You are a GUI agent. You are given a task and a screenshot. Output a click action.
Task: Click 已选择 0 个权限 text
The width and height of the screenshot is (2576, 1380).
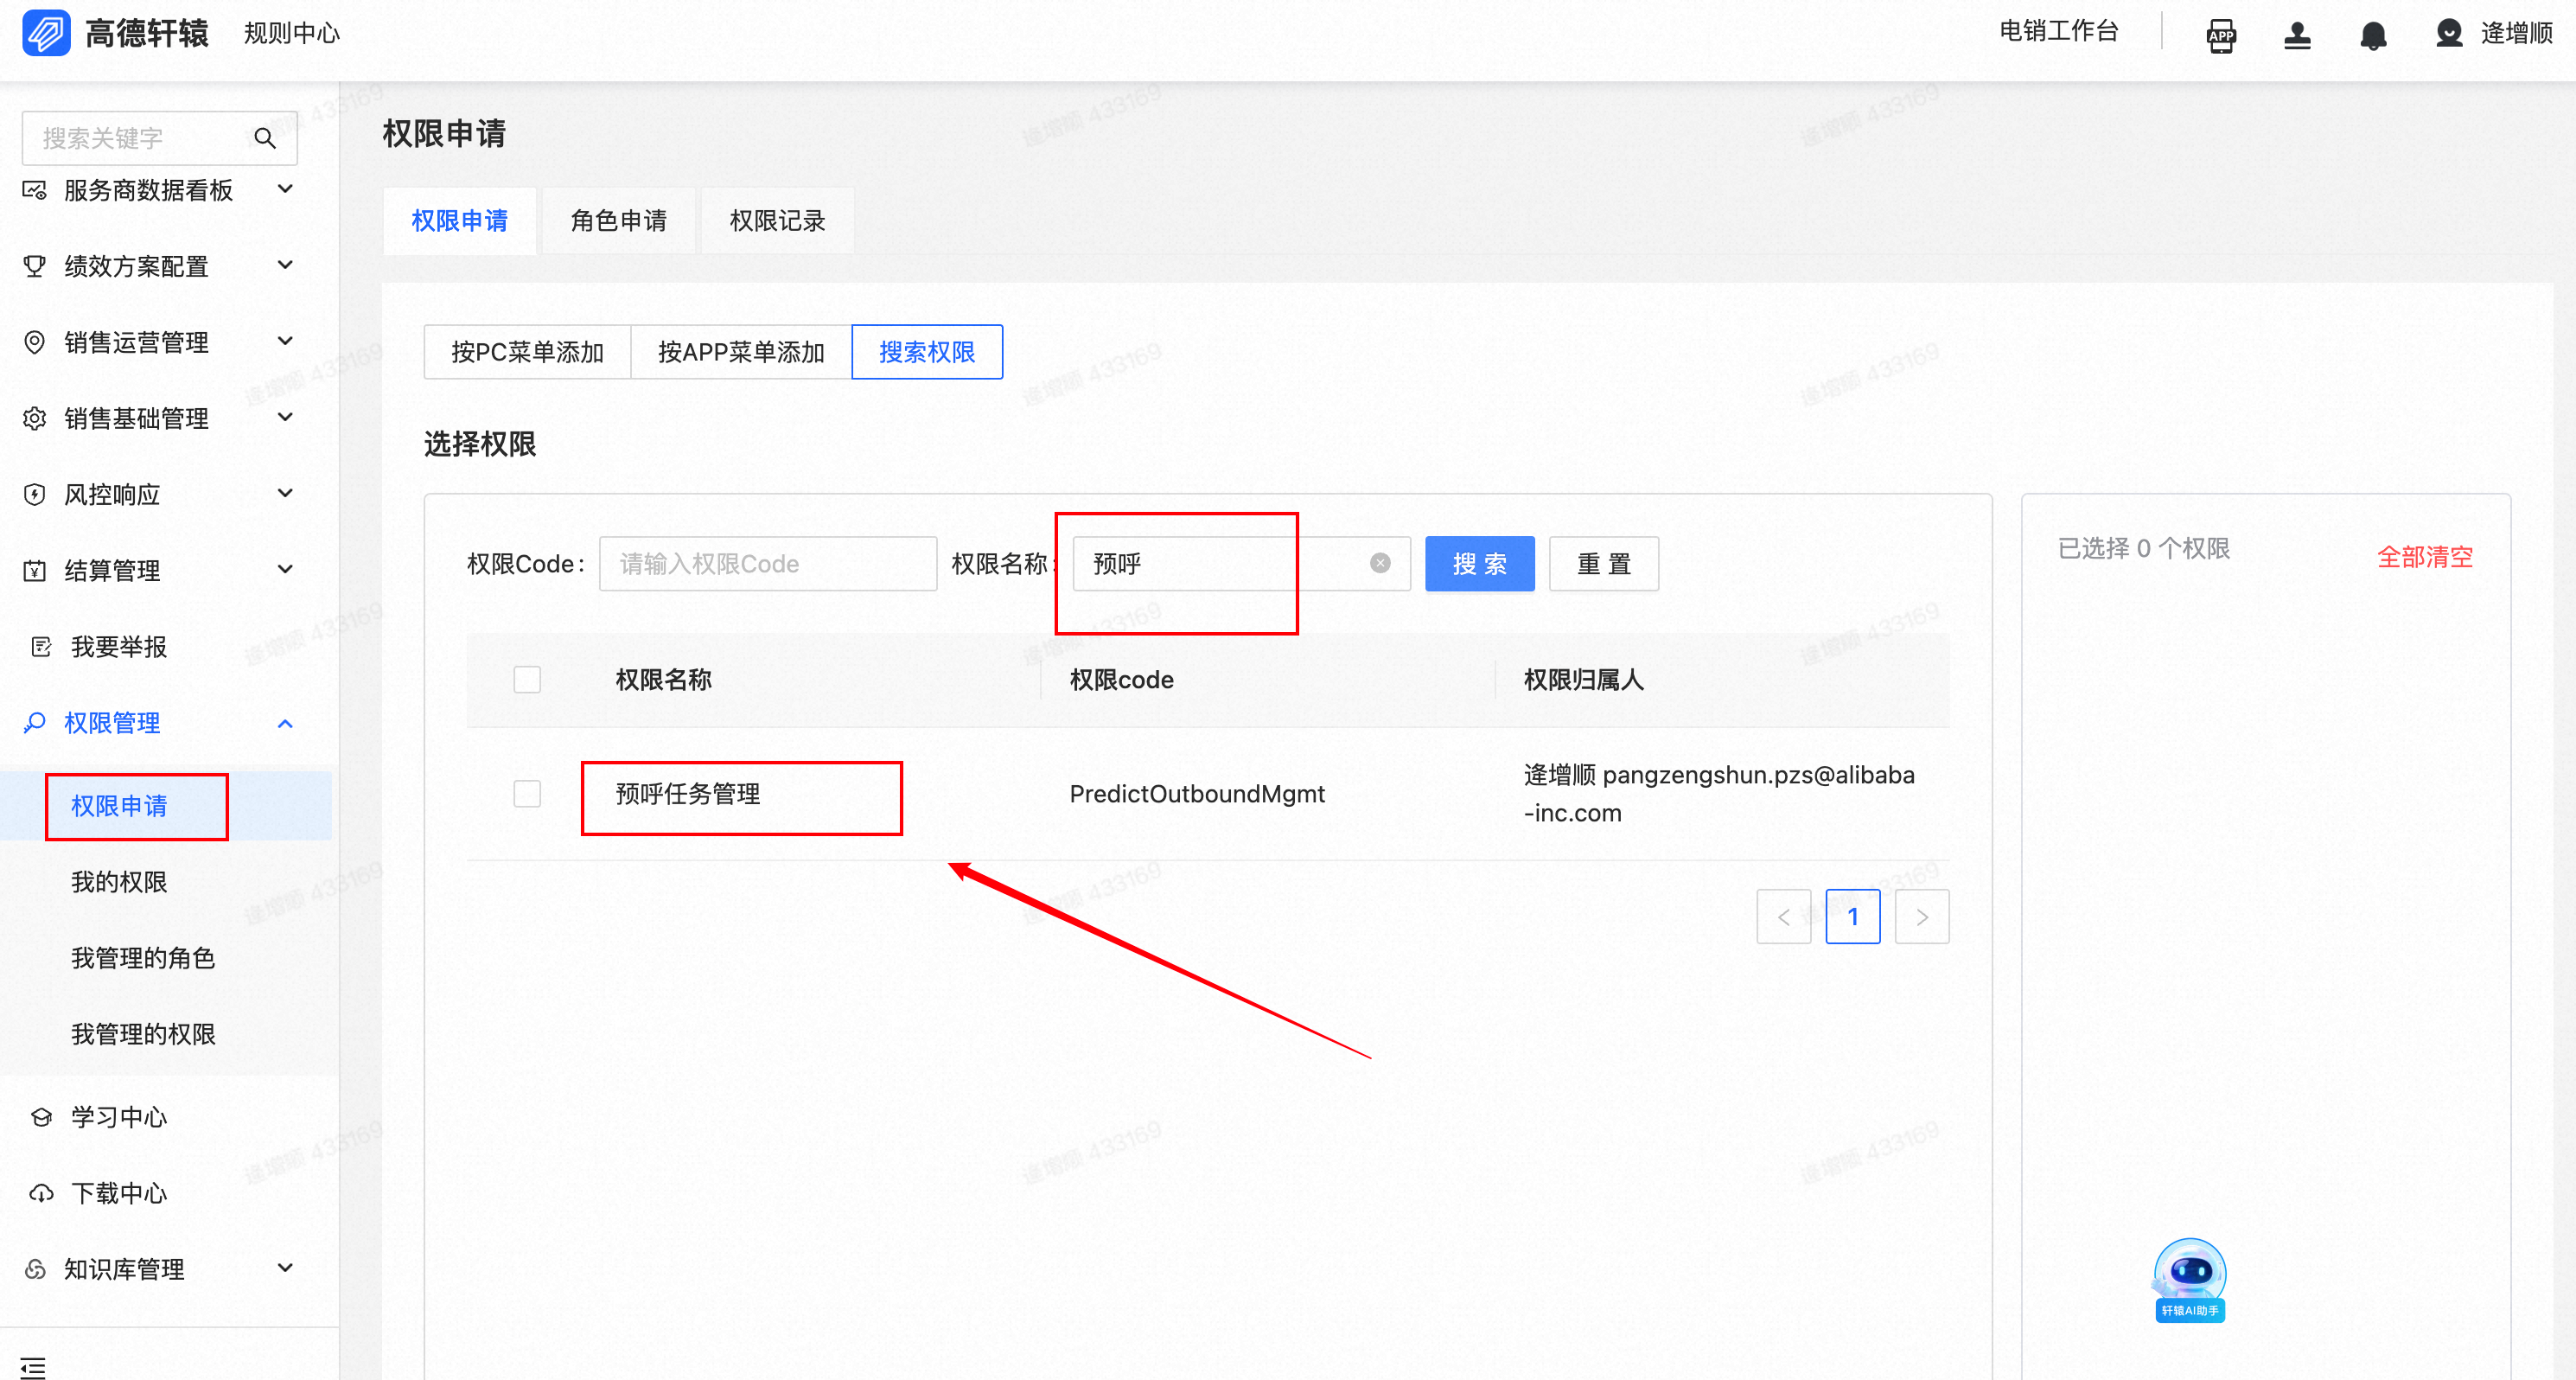tap(2144, 548)
